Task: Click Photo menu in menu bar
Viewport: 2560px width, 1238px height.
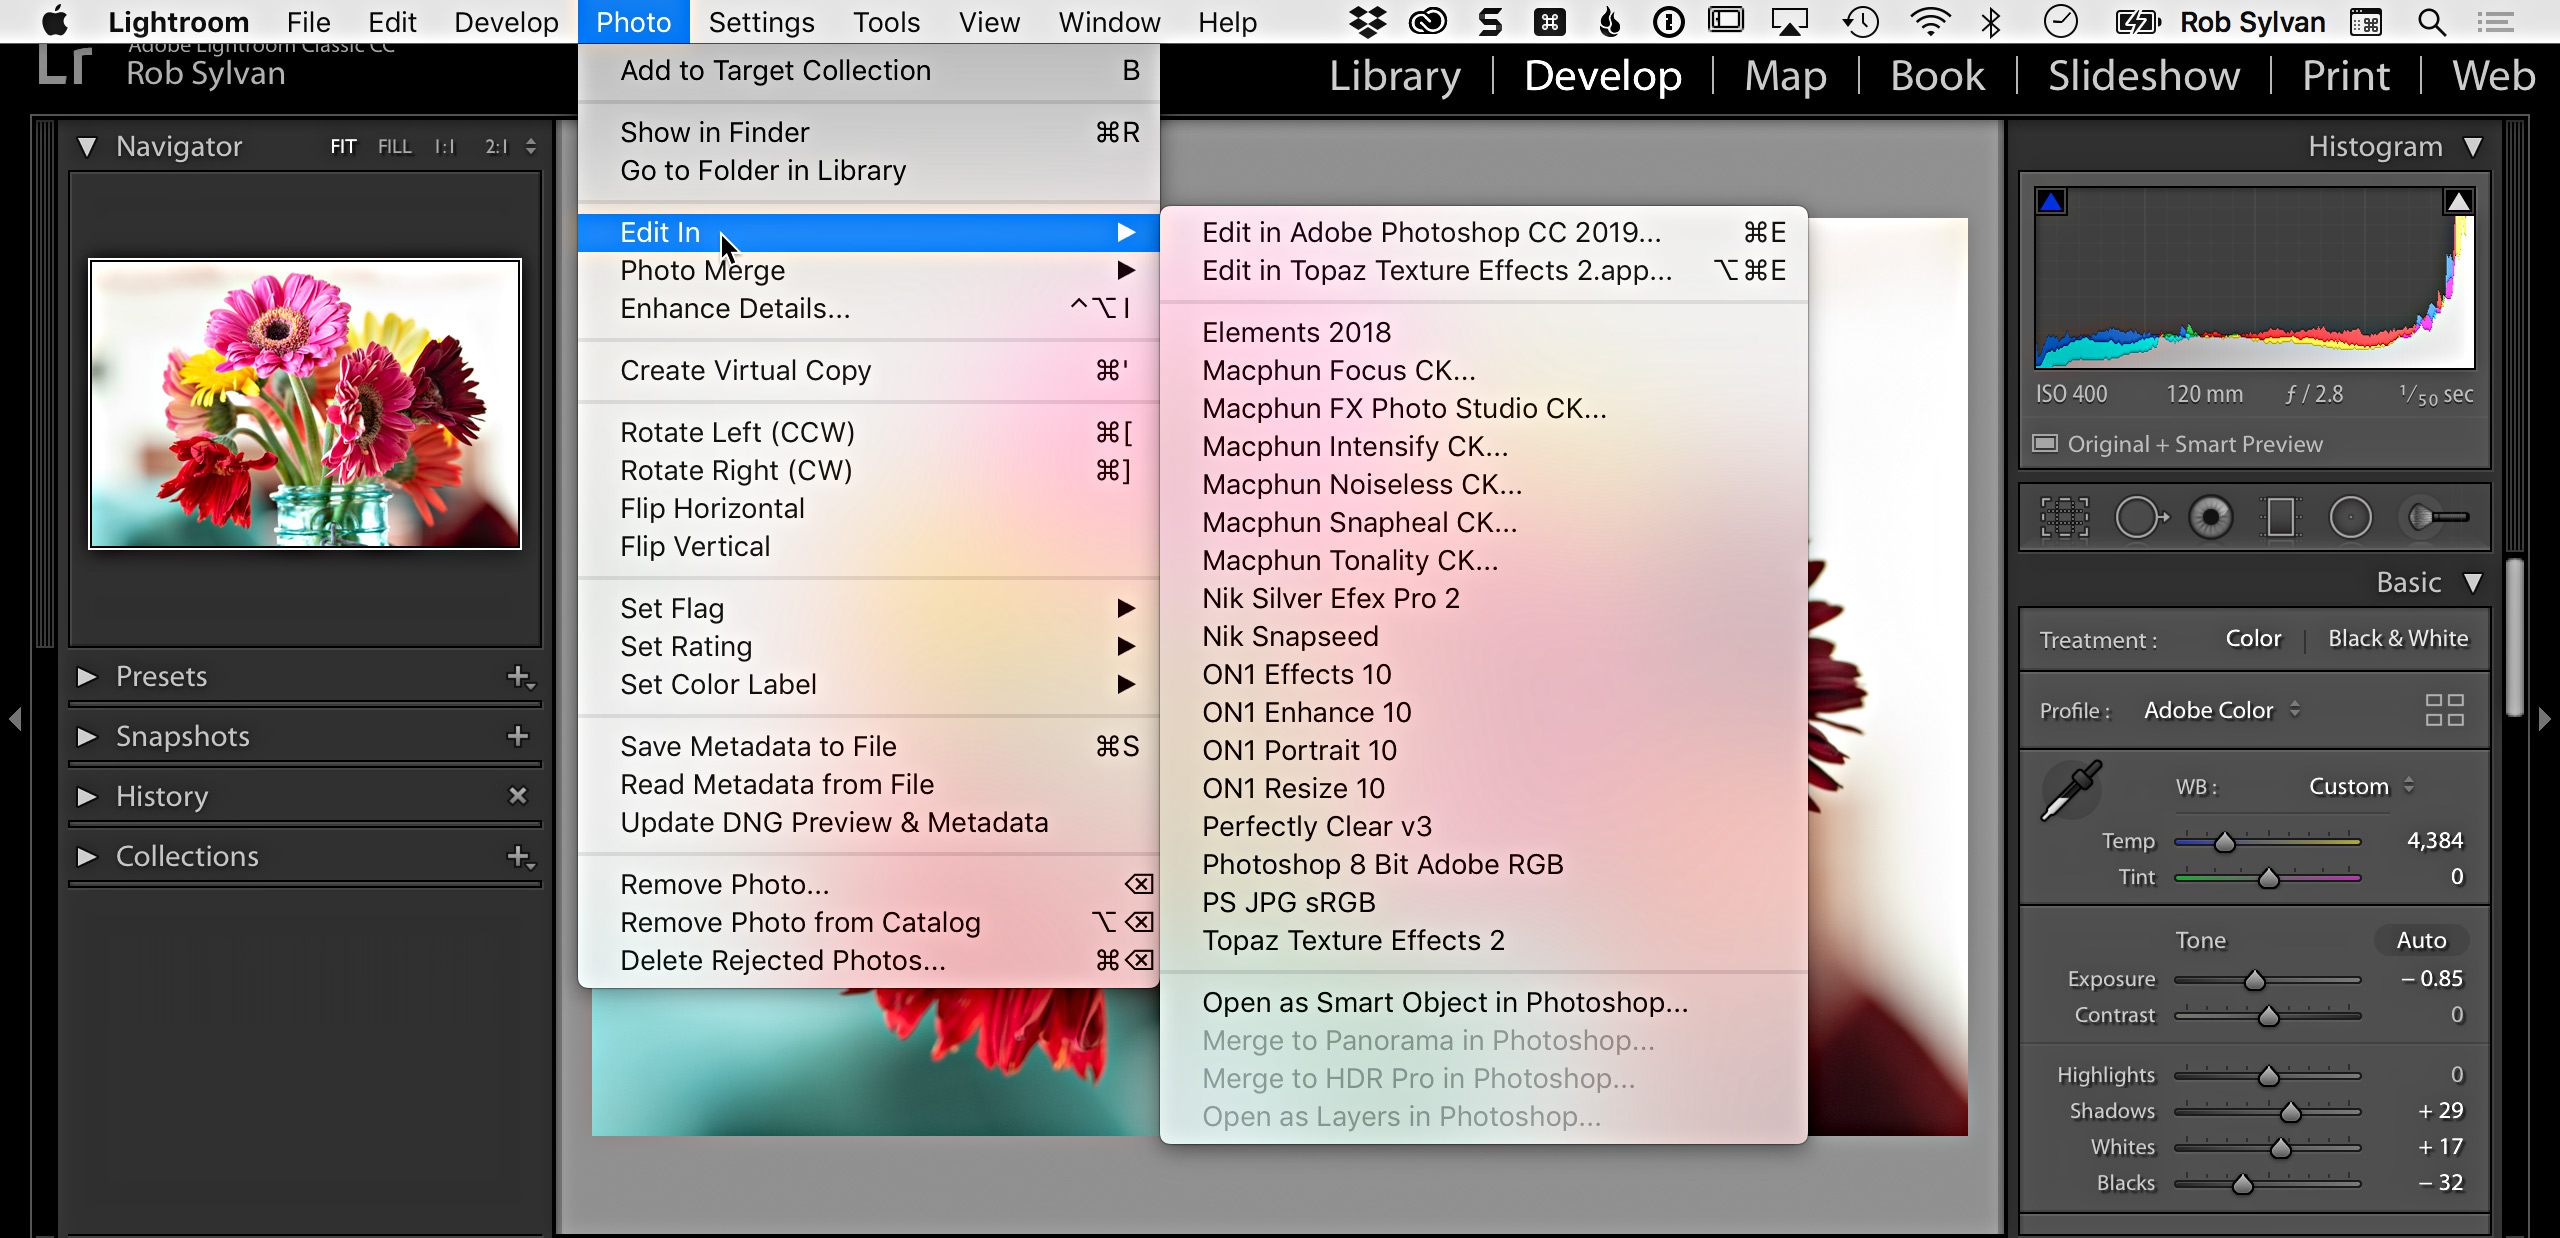Action: coord(633,21)
